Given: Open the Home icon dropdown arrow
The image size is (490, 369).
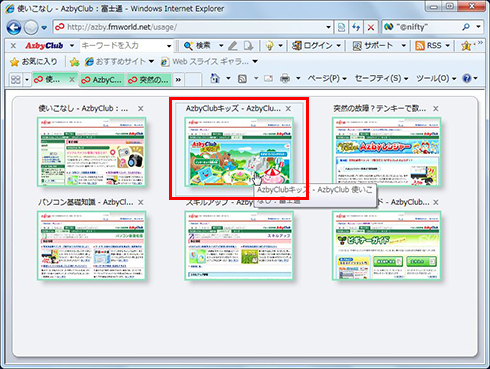Looking at the screenshot, I should [x=228, y=79].
